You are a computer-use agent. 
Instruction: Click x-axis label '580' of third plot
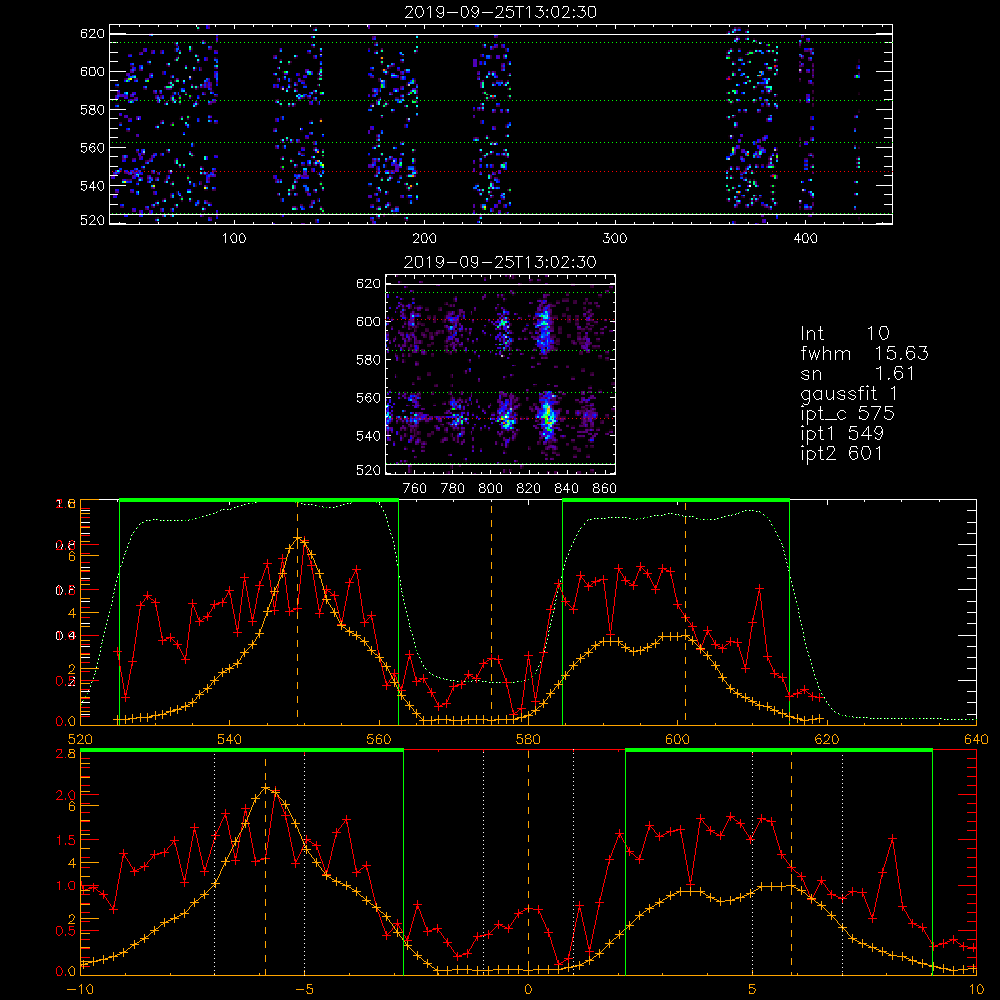pyautogui.click(x=528, y=740)
